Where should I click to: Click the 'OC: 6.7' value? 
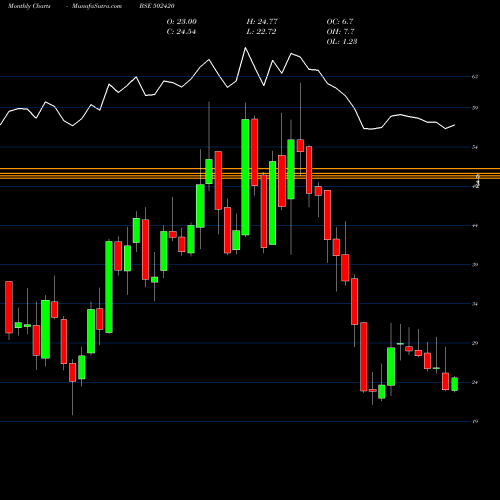click(x=340, y=22)
